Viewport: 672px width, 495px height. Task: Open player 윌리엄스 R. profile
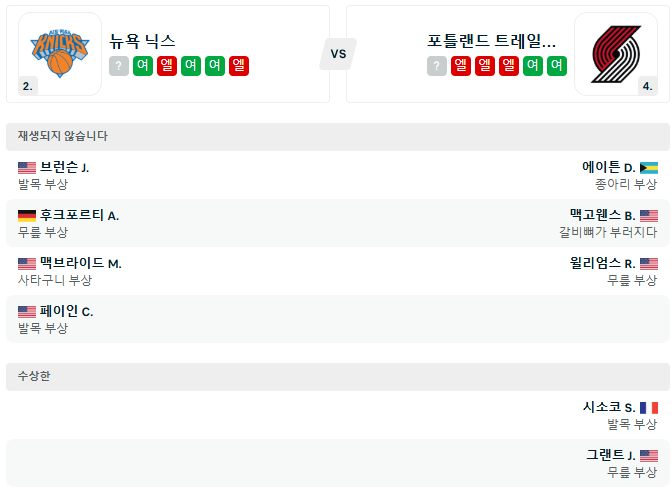coord(602,263)
